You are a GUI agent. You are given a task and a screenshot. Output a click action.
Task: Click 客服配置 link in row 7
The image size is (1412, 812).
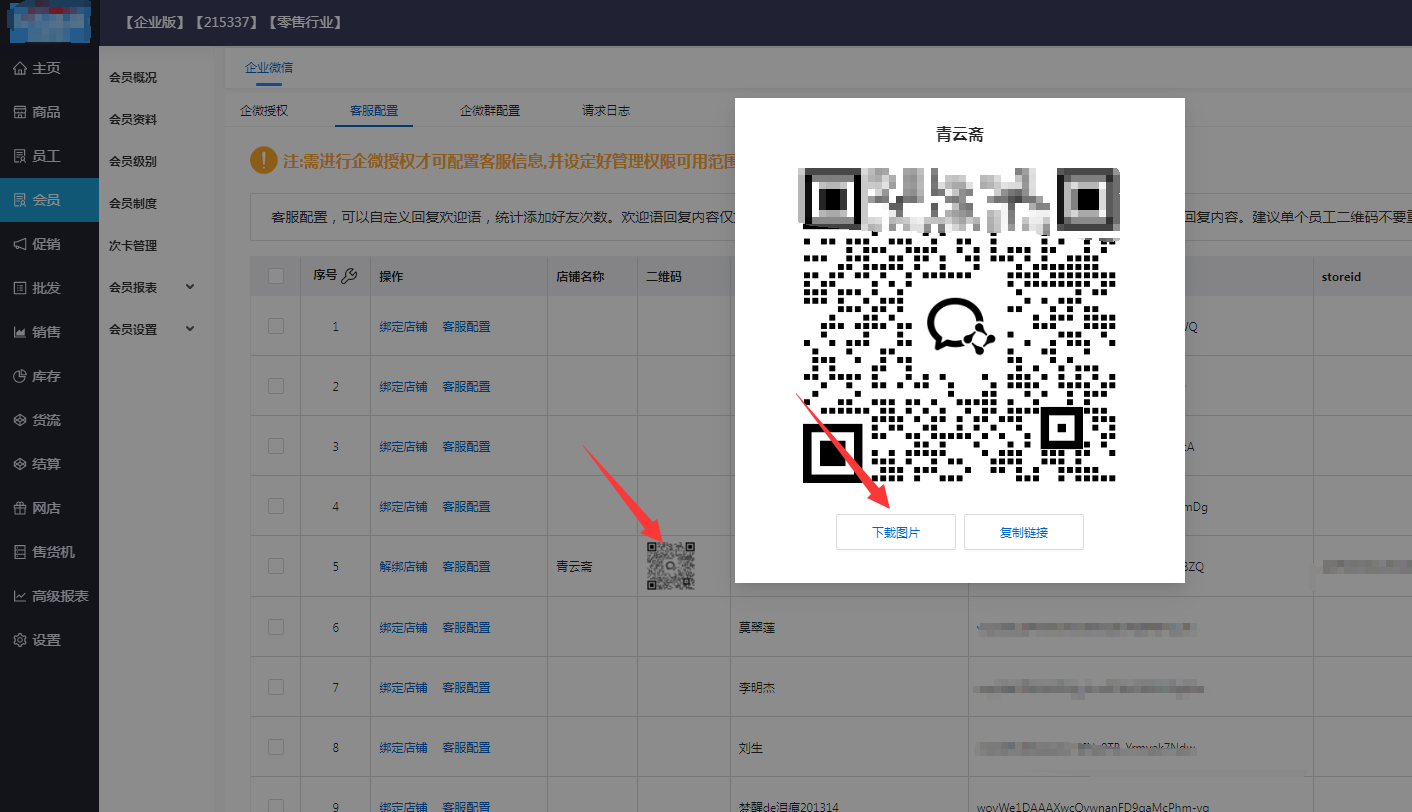[x=467, y=687]
